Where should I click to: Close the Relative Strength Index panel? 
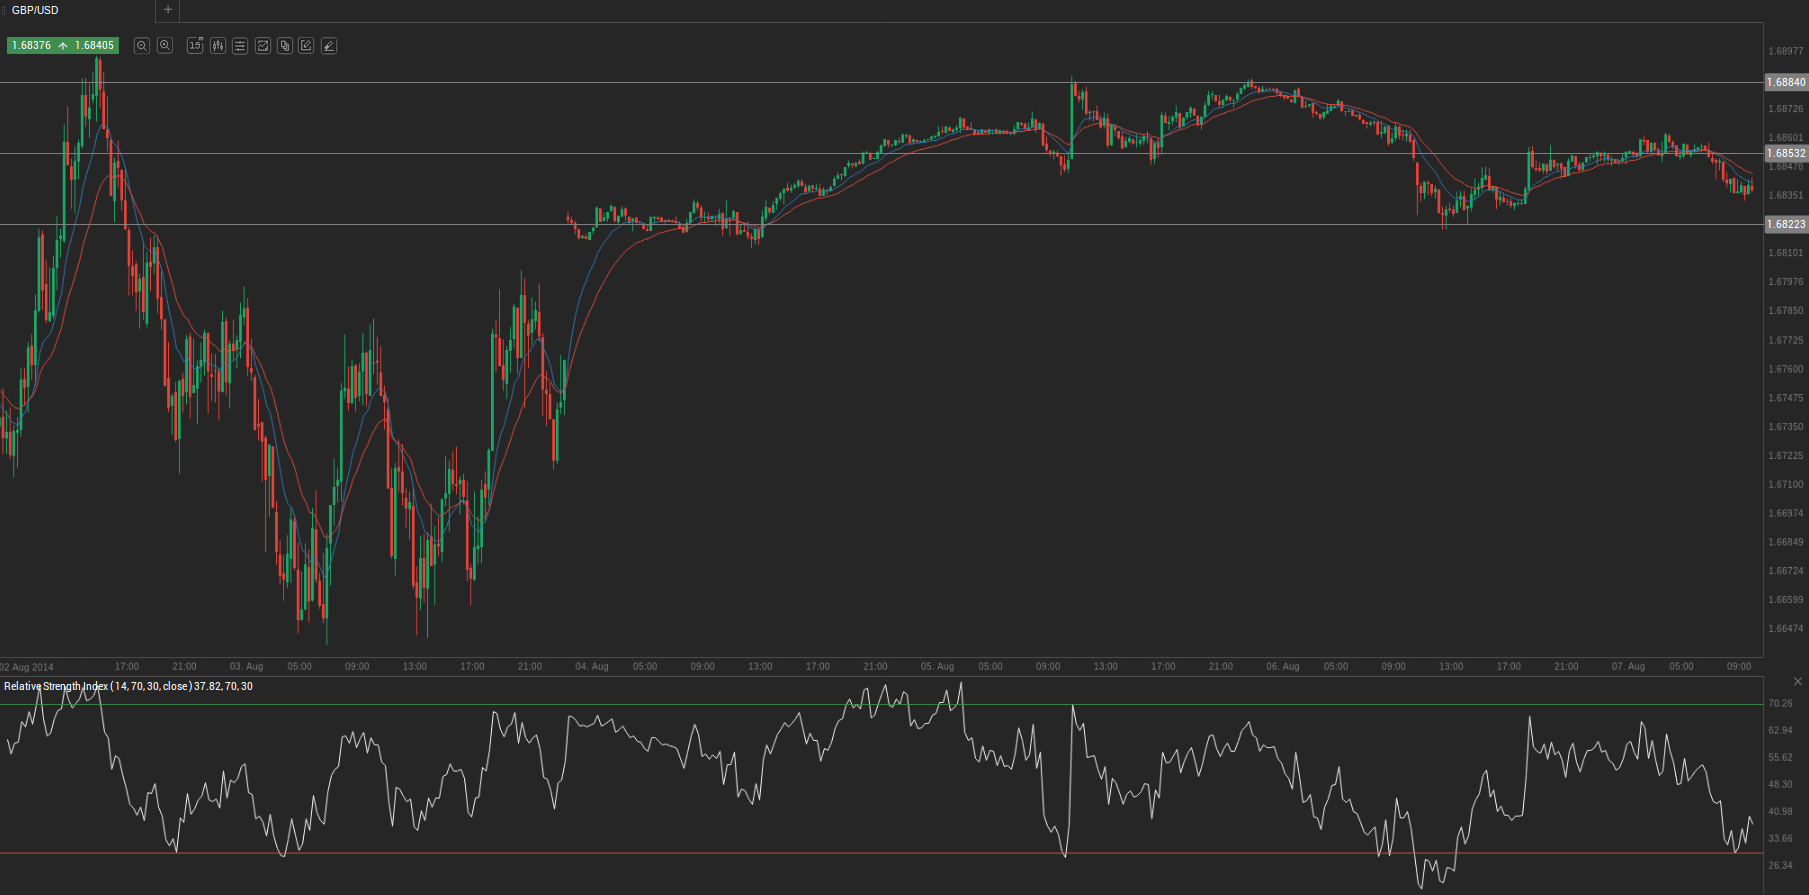(x=1797, y=681)
